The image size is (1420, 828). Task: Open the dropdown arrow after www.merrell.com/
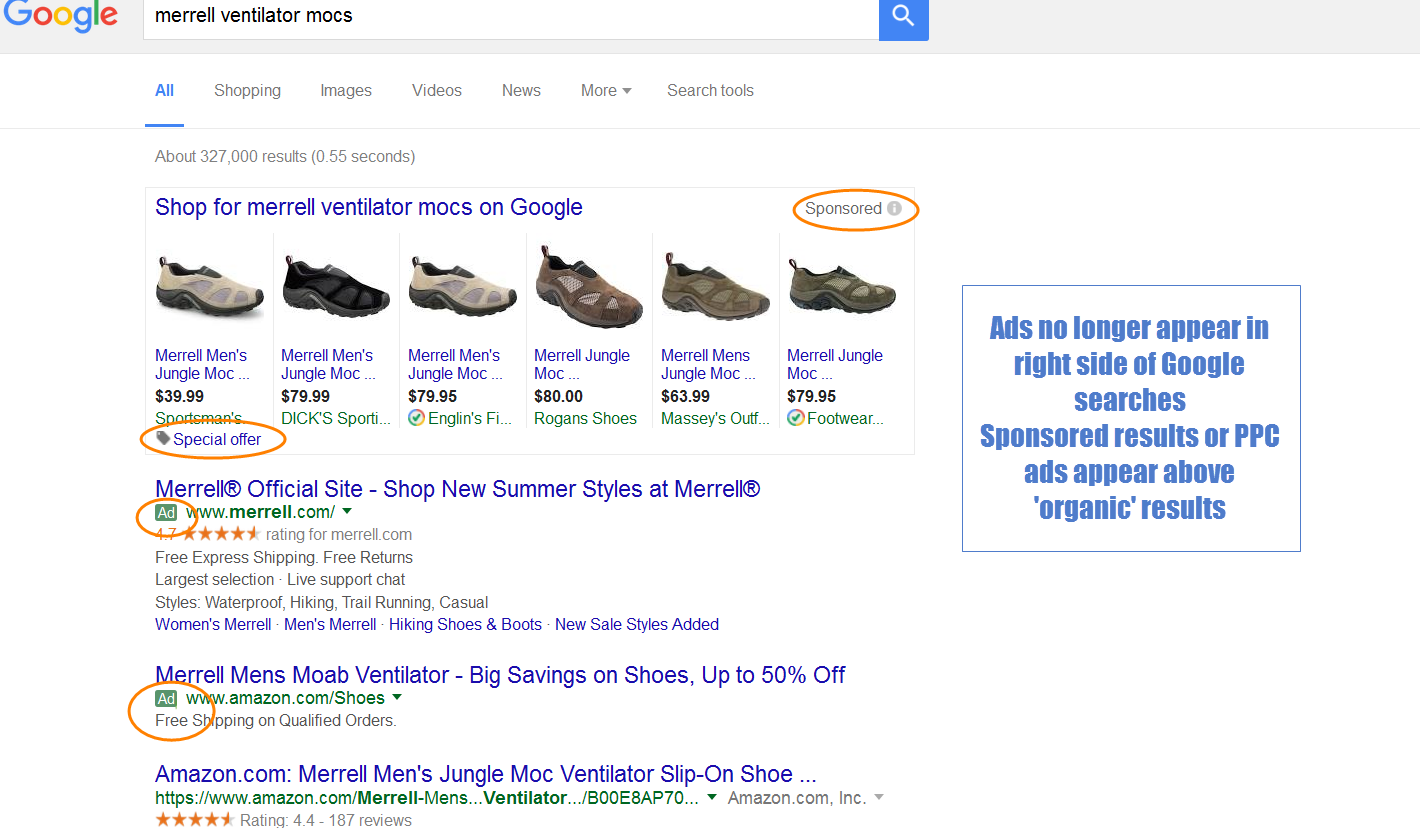pos(347,511)
